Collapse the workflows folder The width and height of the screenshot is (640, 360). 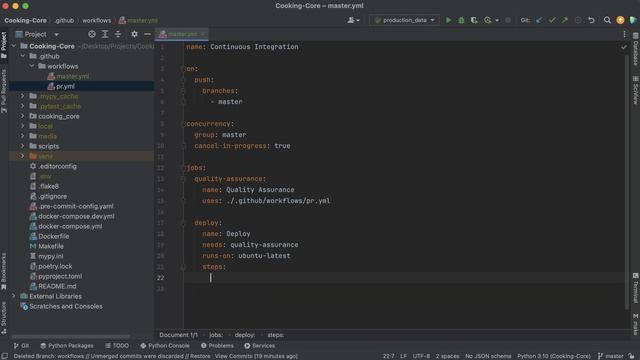pyautogui.click(x=31, y=66)
